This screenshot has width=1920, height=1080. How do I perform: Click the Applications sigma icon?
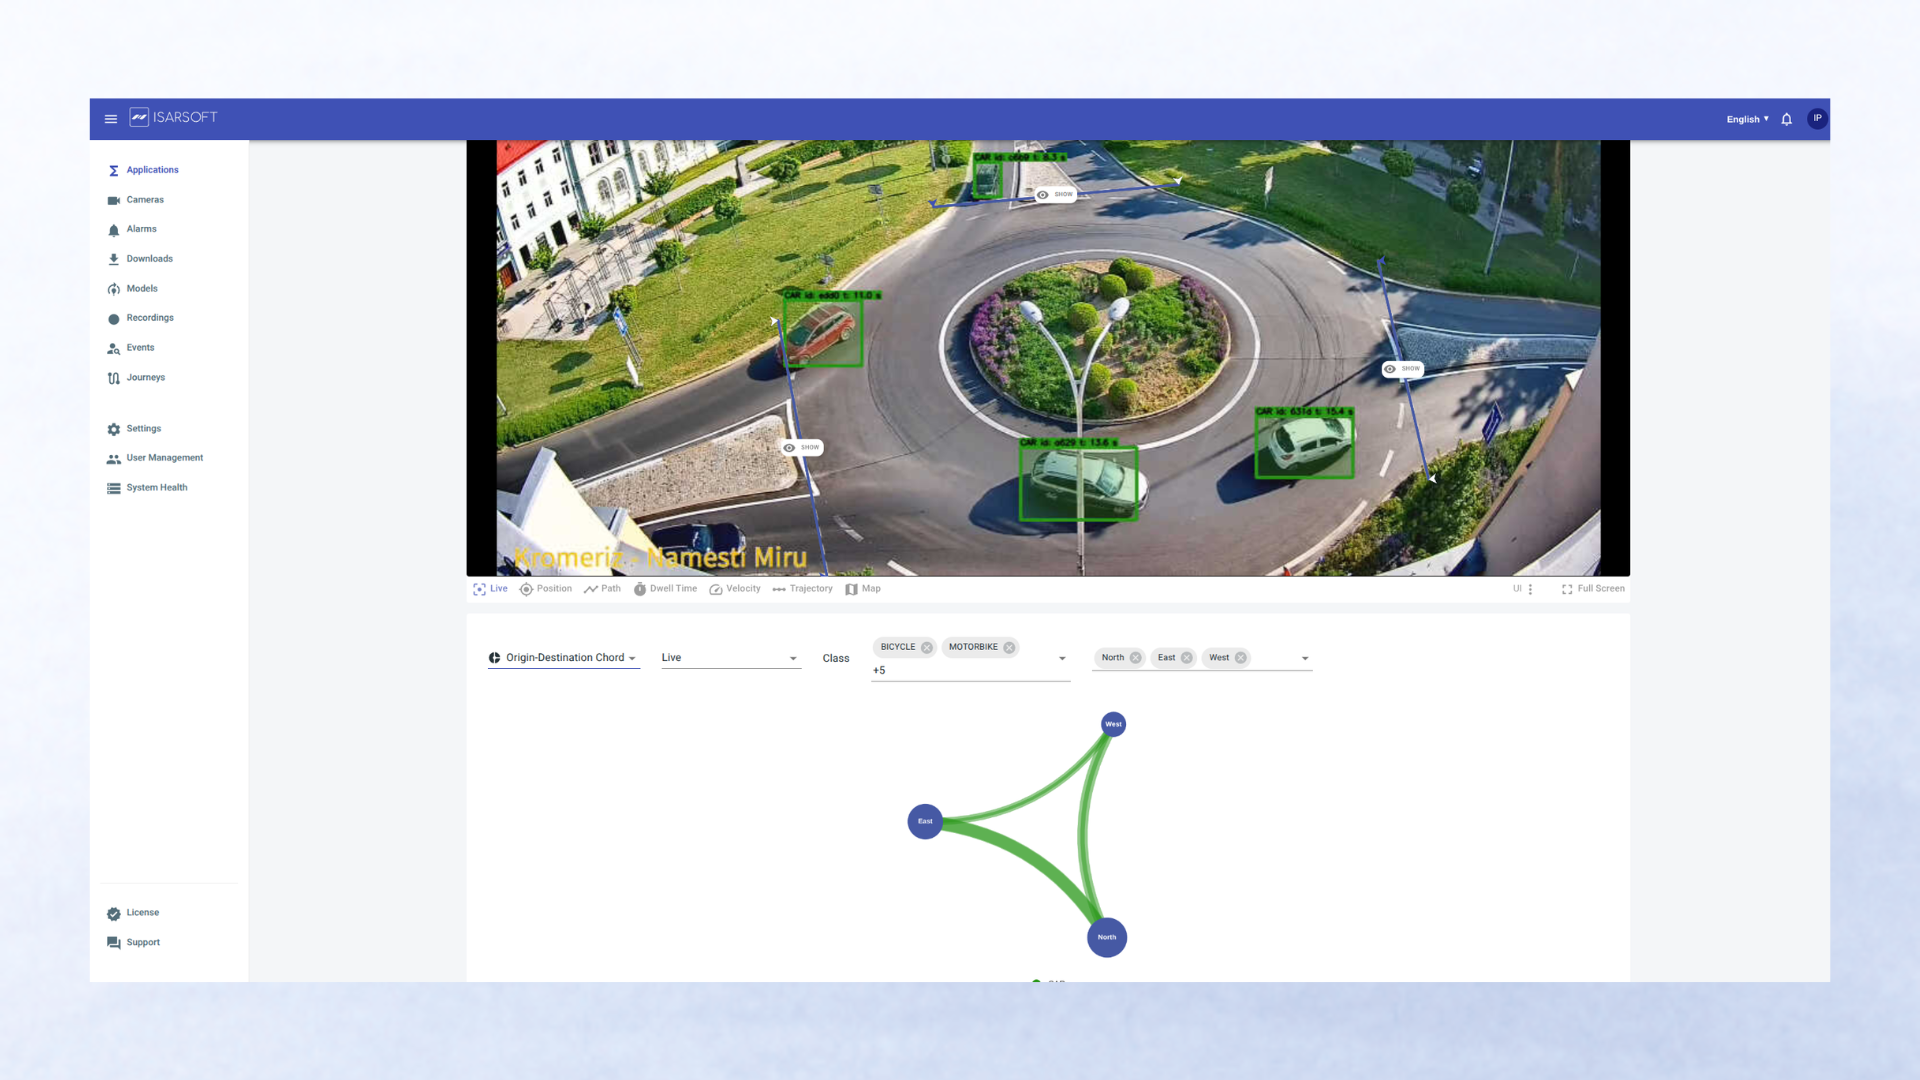[x=114, y=171]
